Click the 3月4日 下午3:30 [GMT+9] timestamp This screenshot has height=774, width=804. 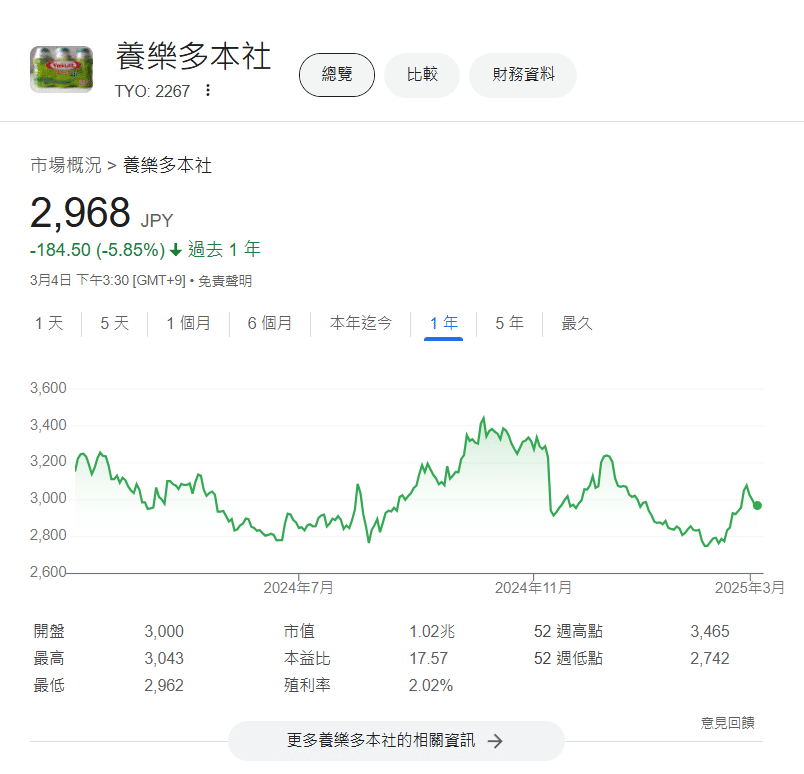pyautogui.click(x=108, y=281)
